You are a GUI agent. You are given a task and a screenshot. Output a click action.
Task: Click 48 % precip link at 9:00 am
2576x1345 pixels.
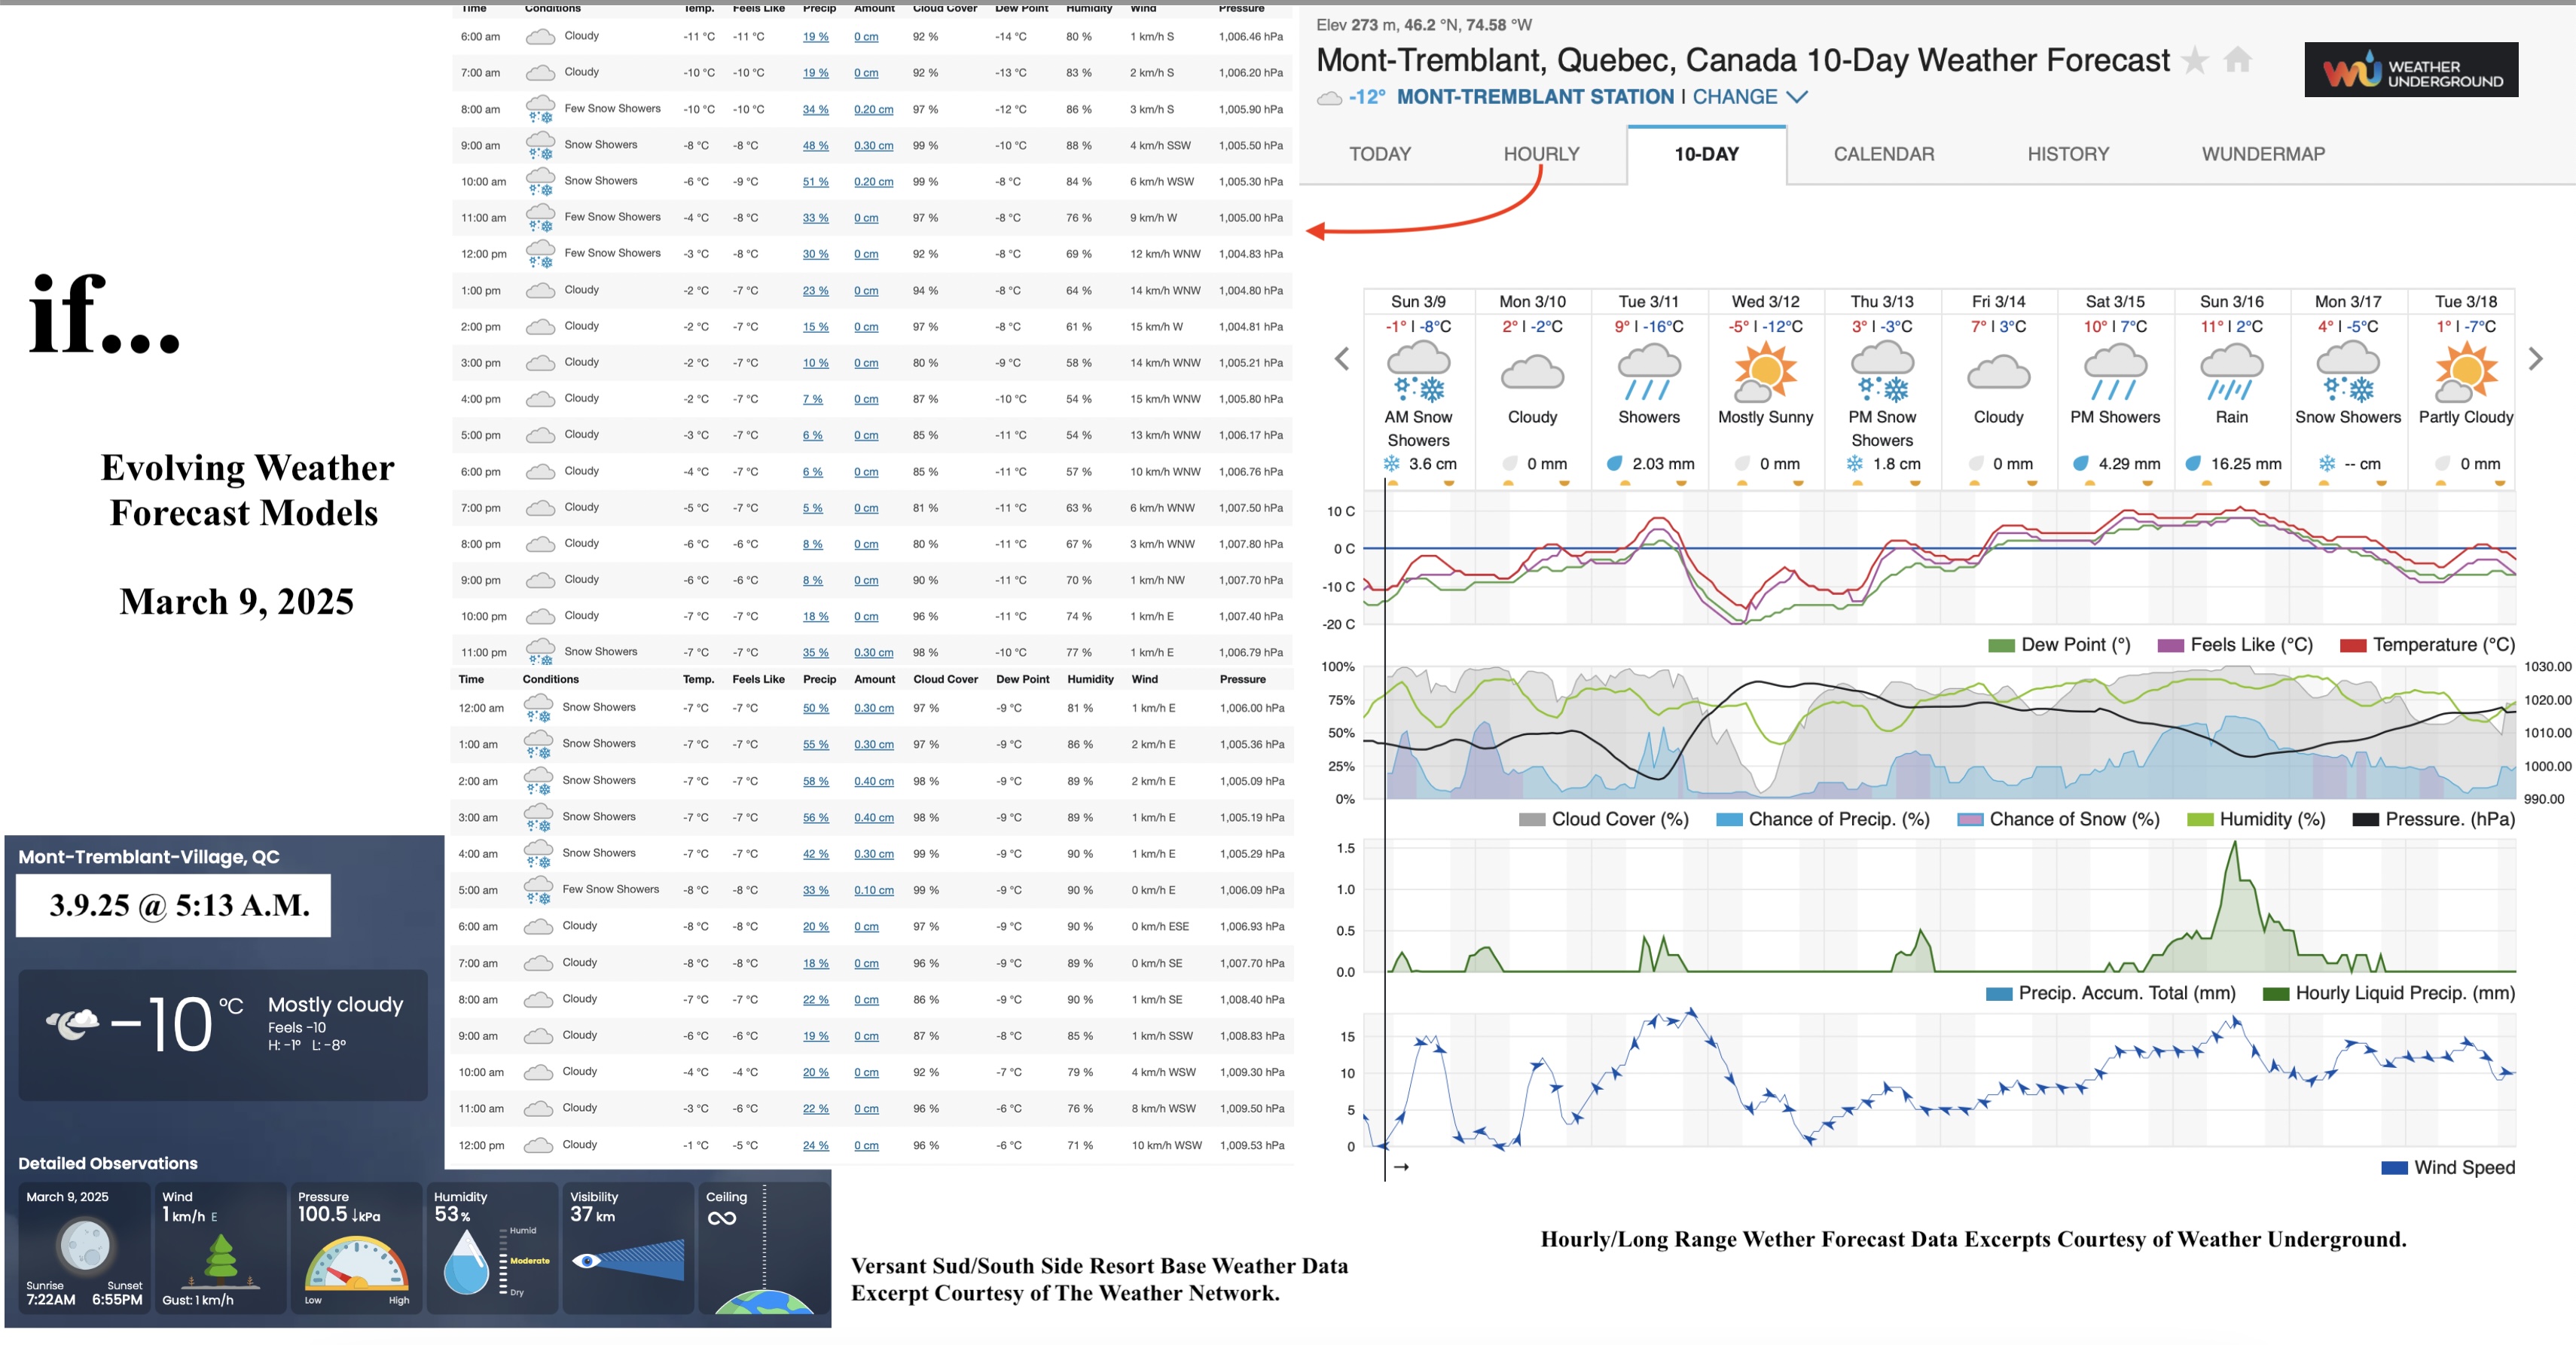pyautogui.click(x=815, y=145)
